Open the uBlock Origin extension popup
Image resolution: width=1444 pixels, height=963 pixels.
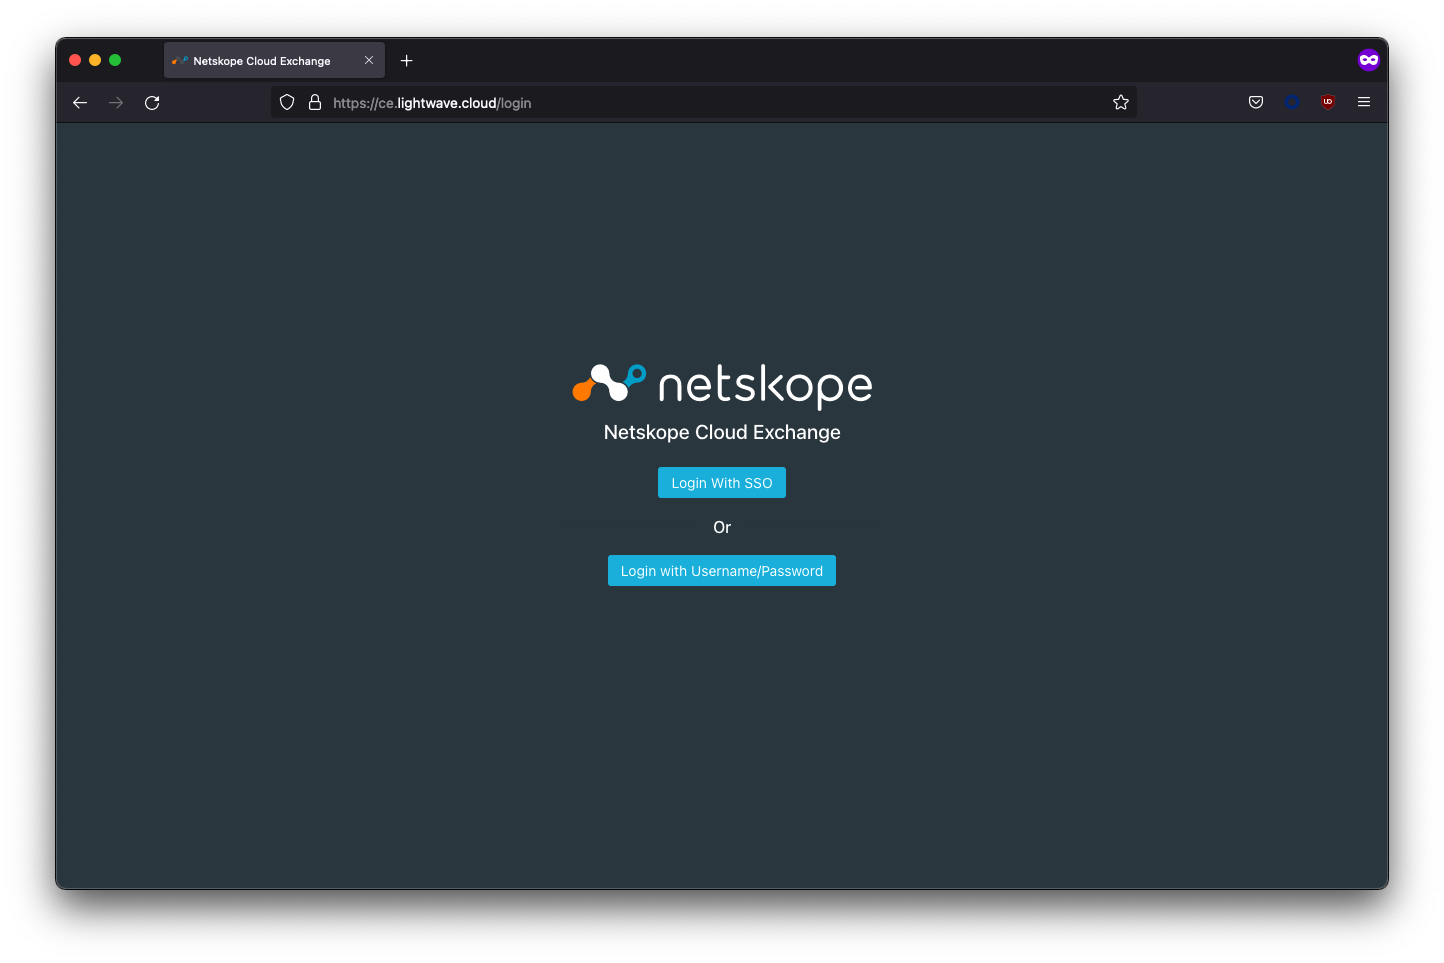[1328, 102]
